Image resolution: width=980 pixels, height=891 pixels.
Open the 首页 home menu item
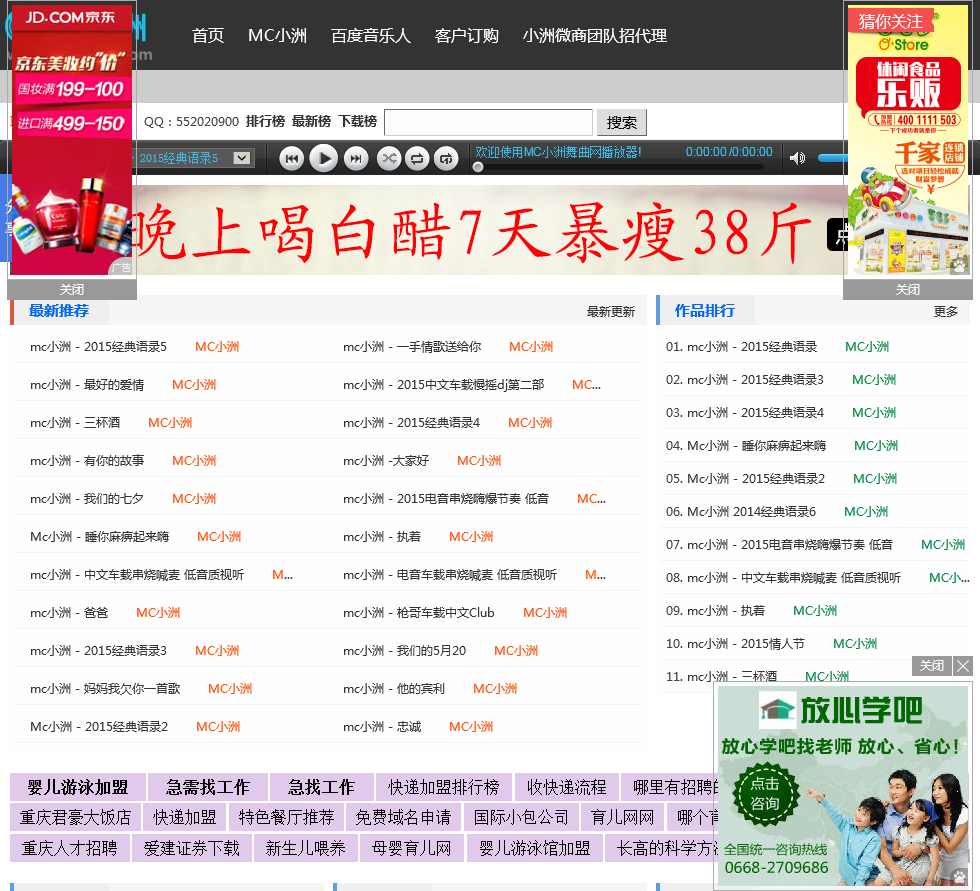(208, 36)
